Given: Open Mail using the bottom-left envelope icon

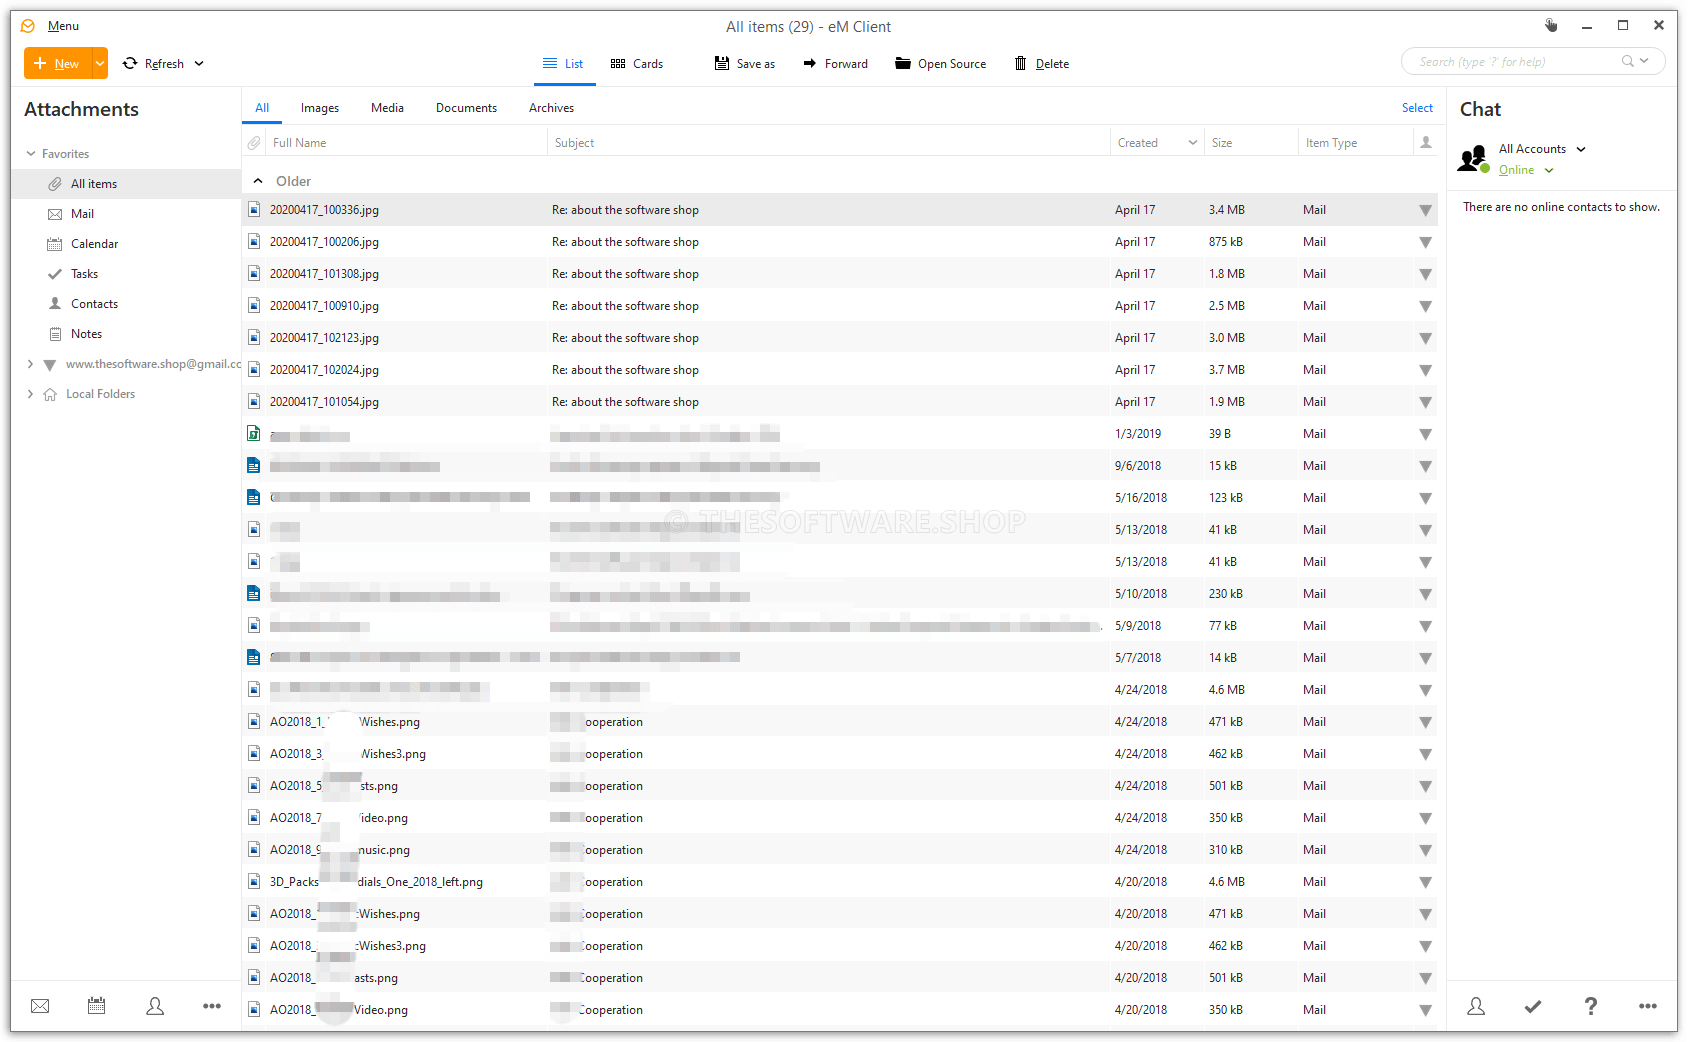Looking at the screenshot, I should point(39,1006).
